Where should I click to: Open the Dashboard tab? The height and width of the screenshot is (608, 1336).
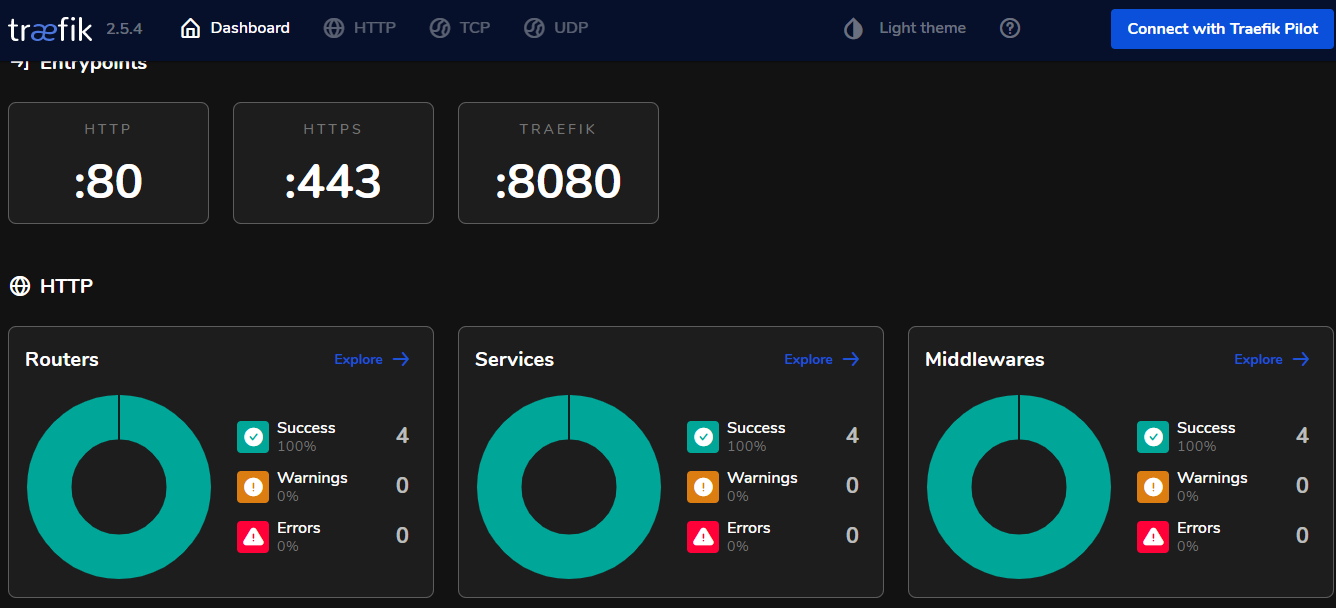235,28
